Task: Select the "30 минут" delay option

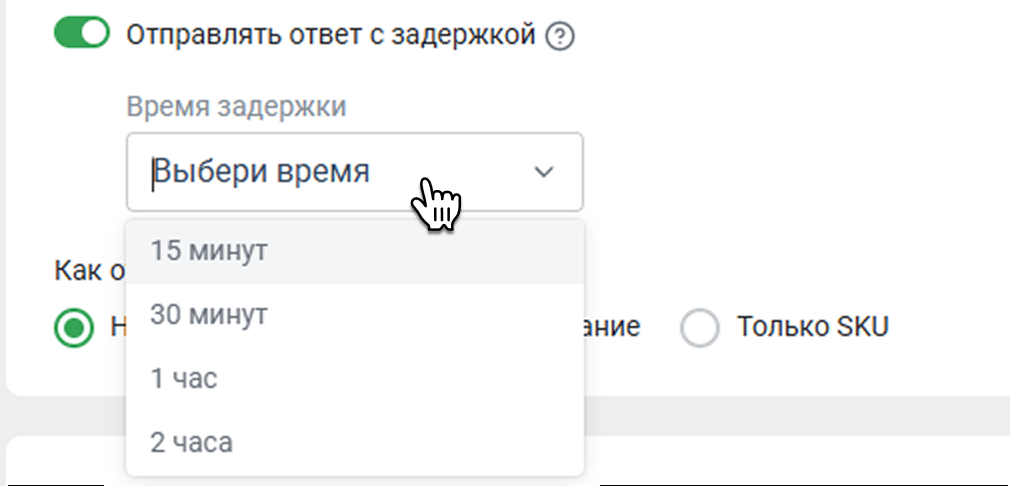Action: 210,315
